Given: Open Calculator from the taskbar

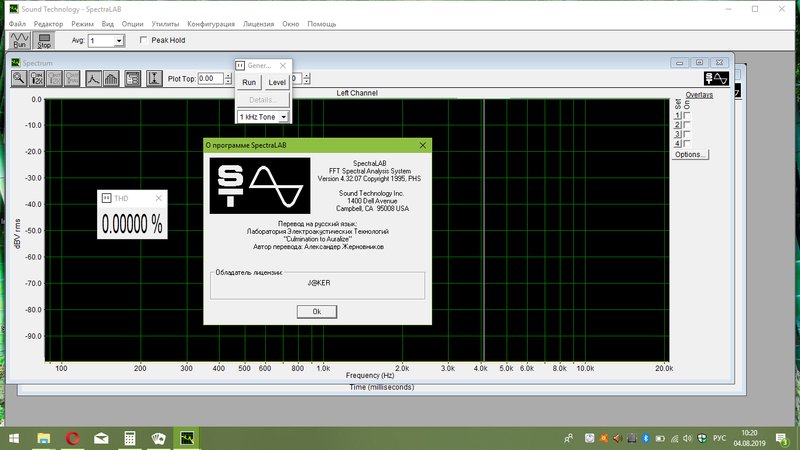Looking at the screenshot, I should coord(130,438).
